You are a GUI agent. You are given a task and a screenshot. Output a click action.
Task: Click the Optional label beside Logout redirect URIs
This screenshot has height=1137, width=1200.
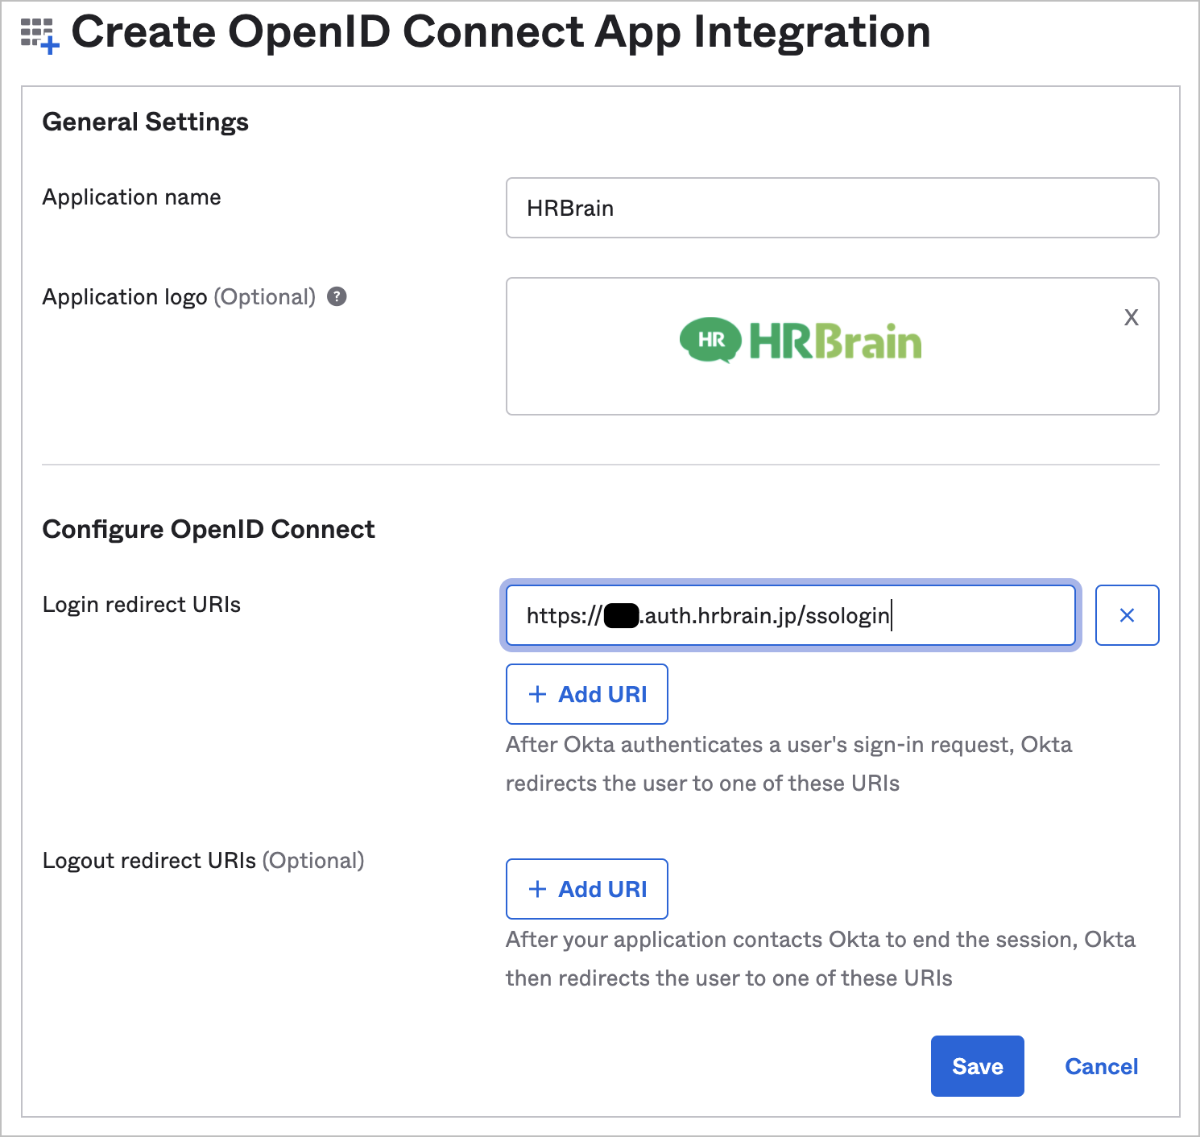pyautogui.click(x=313, y=860)
